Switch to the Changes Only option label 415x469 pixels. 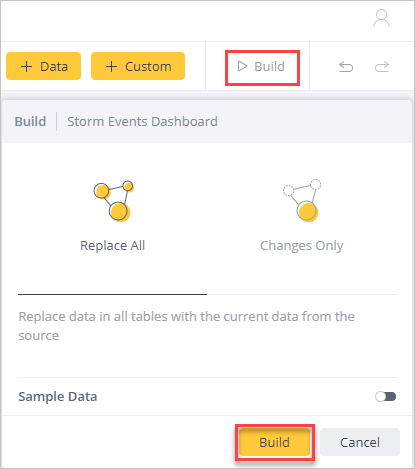[302, 246]
